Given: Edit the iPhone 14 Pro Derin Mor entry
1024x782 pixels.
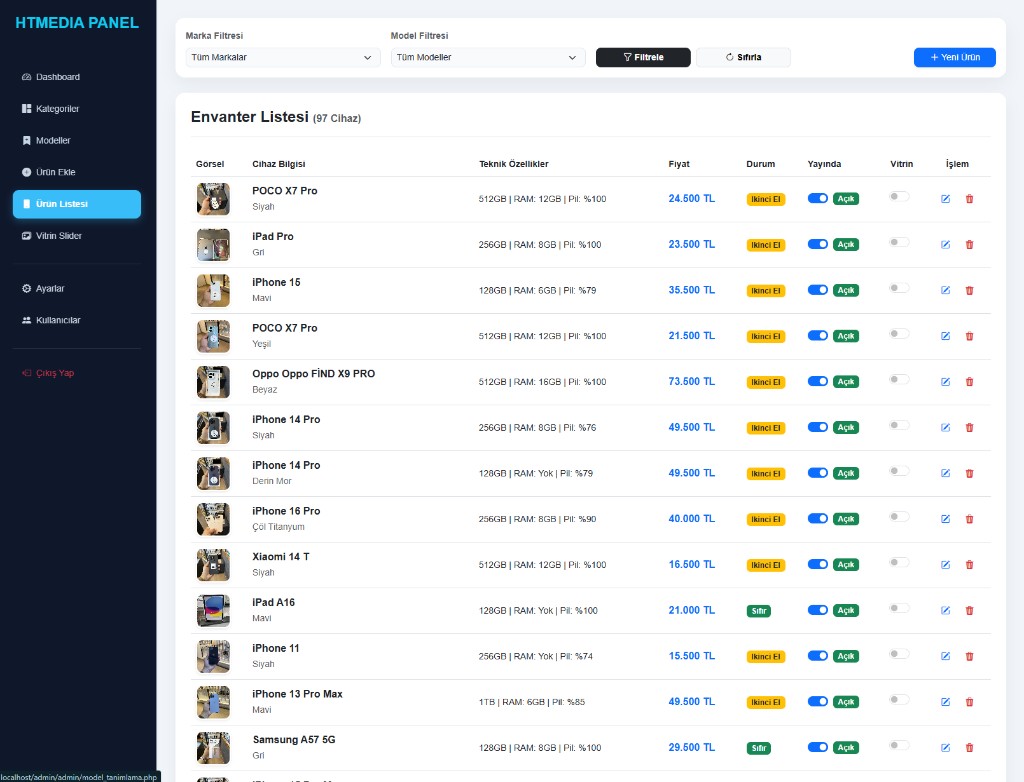Looking at the screenshot, I should pyautogui.click(x=945, y=473).
